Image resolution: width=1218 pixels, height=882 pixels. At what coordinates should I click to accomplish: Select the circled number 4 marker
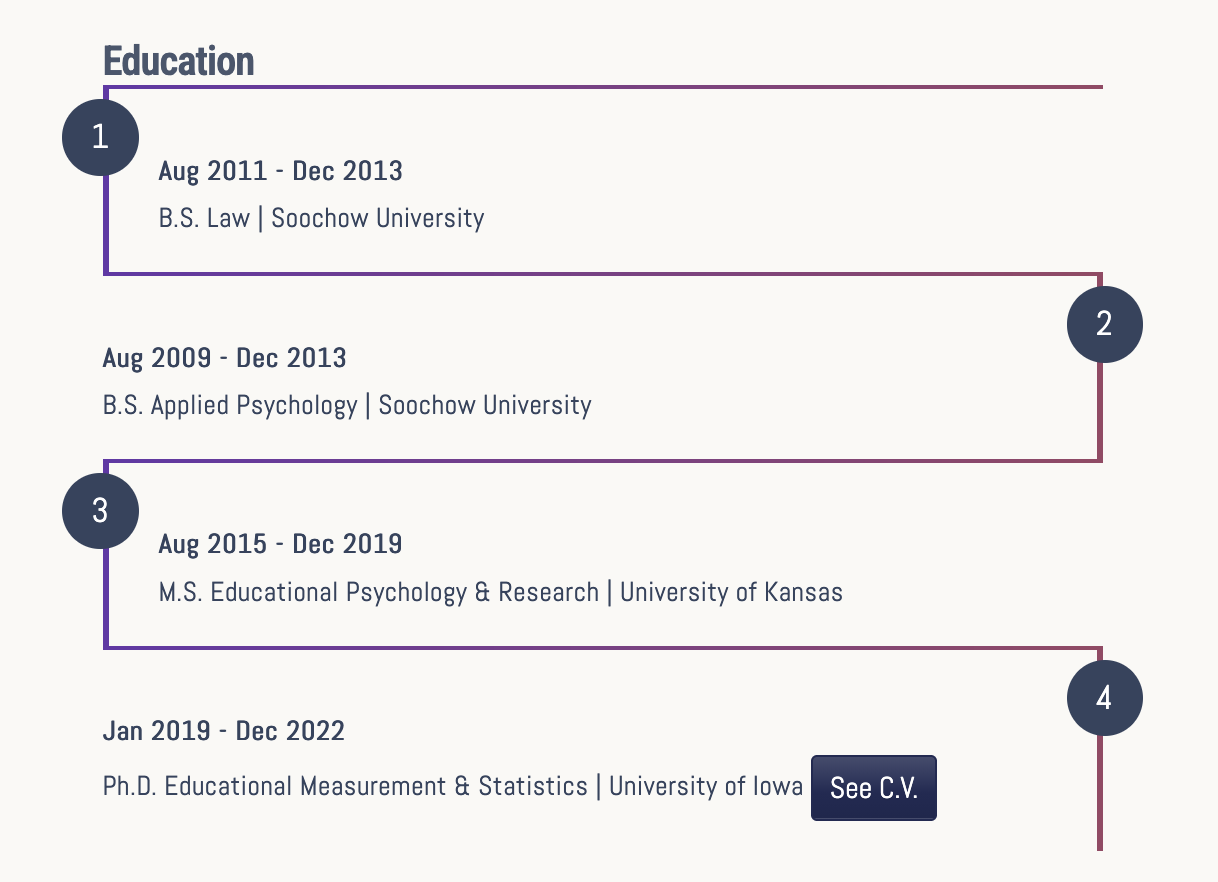coord(1104,698)
